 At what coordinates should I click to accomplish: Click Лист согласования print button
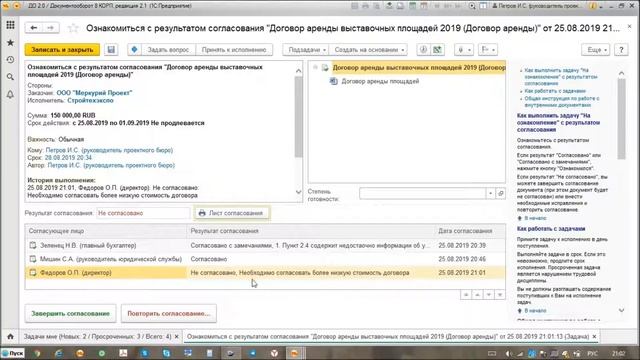coord(231,213)
